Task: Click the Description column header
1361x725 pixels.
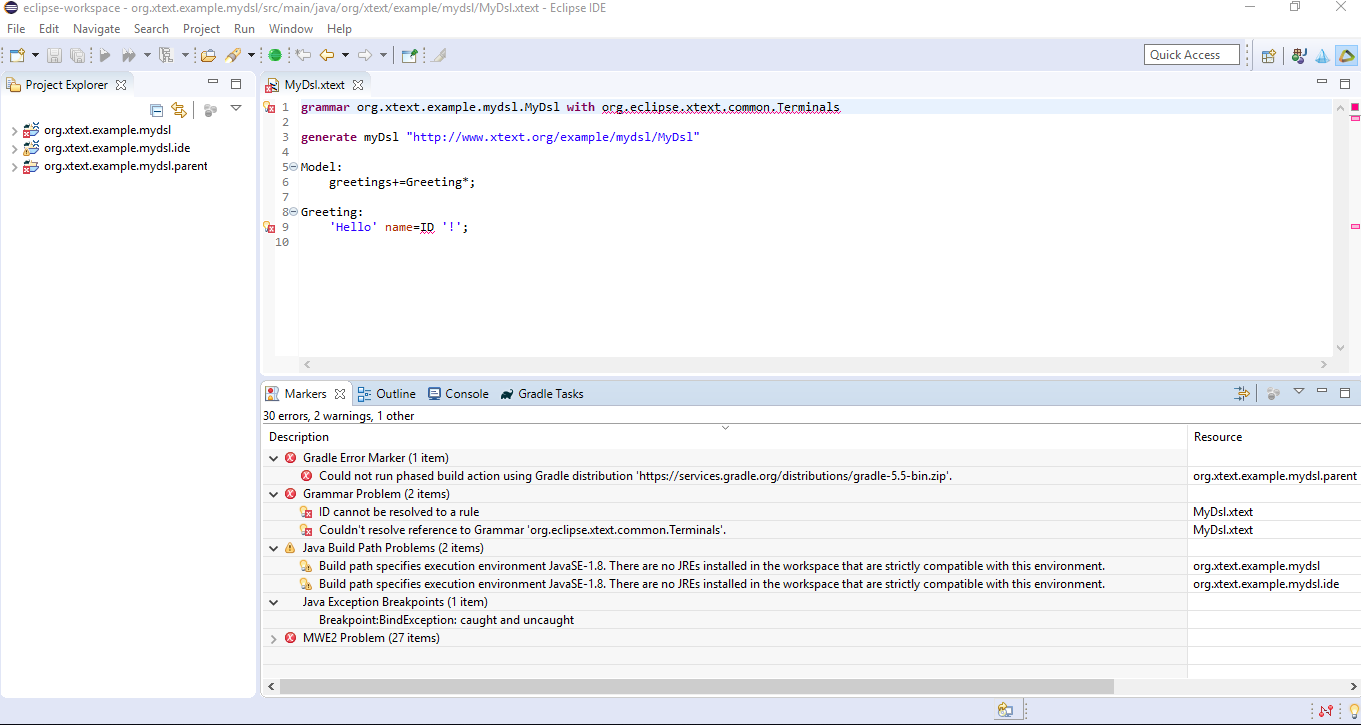Action: [724, 437]
